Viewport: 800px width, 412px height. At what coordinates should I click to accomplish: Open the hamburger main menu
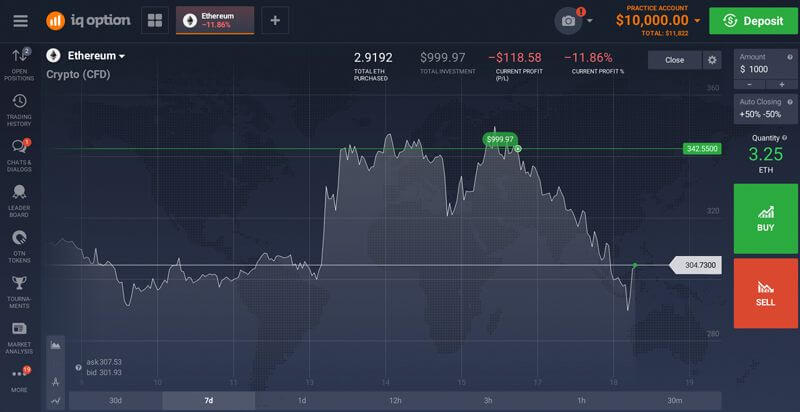21,21
